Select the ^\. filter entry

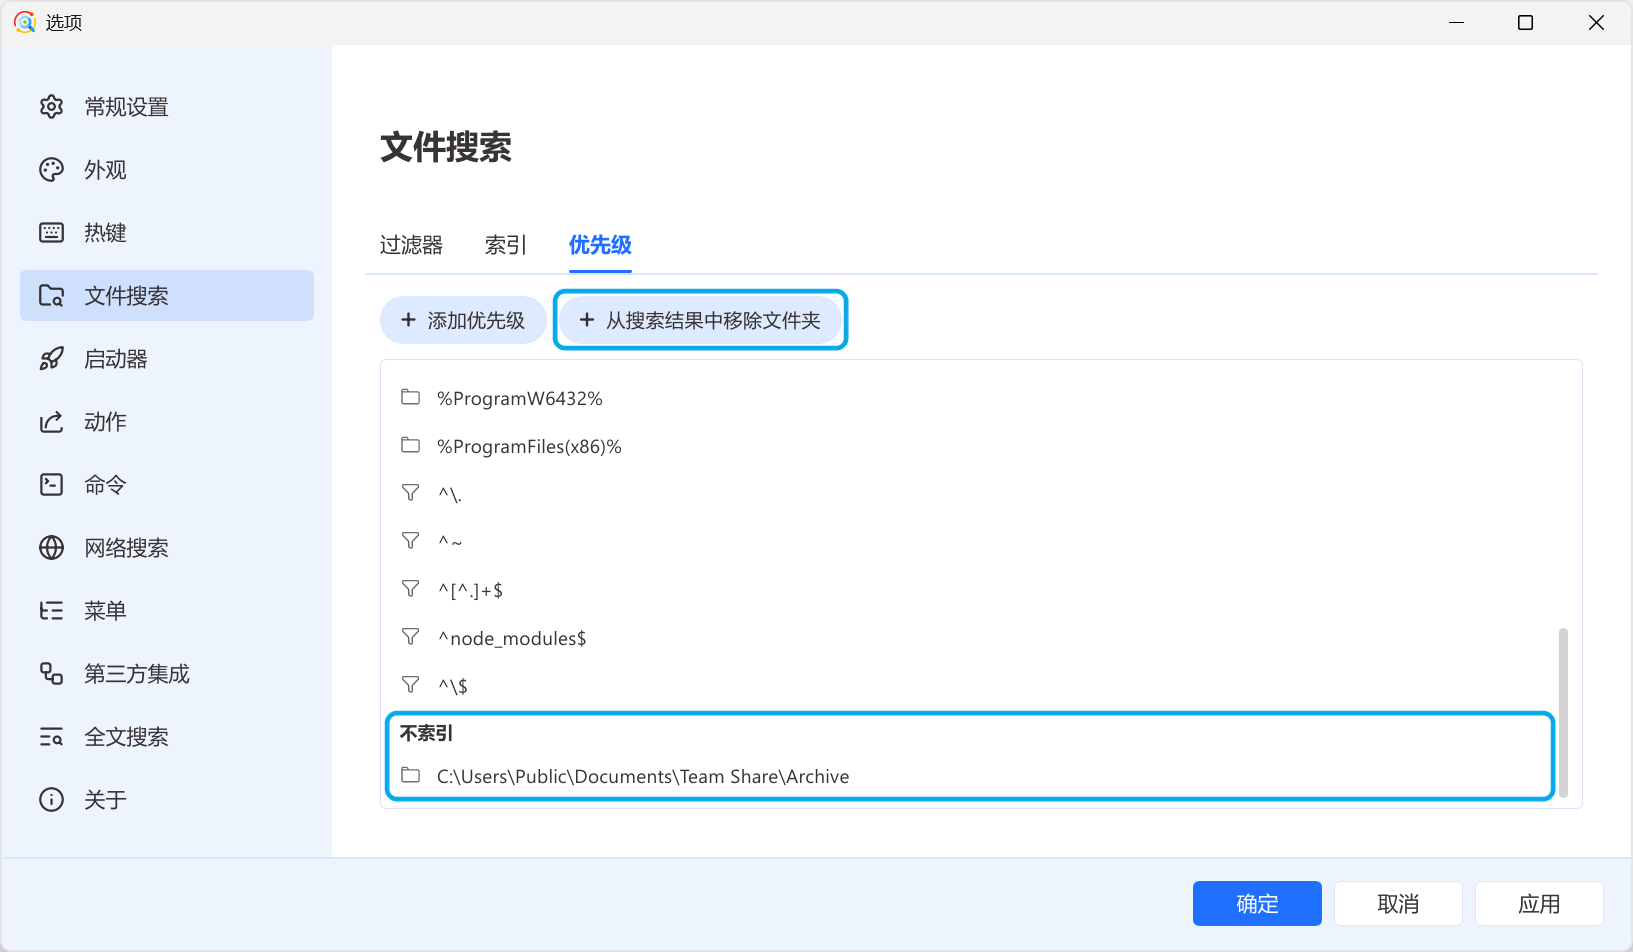point(450,494)
